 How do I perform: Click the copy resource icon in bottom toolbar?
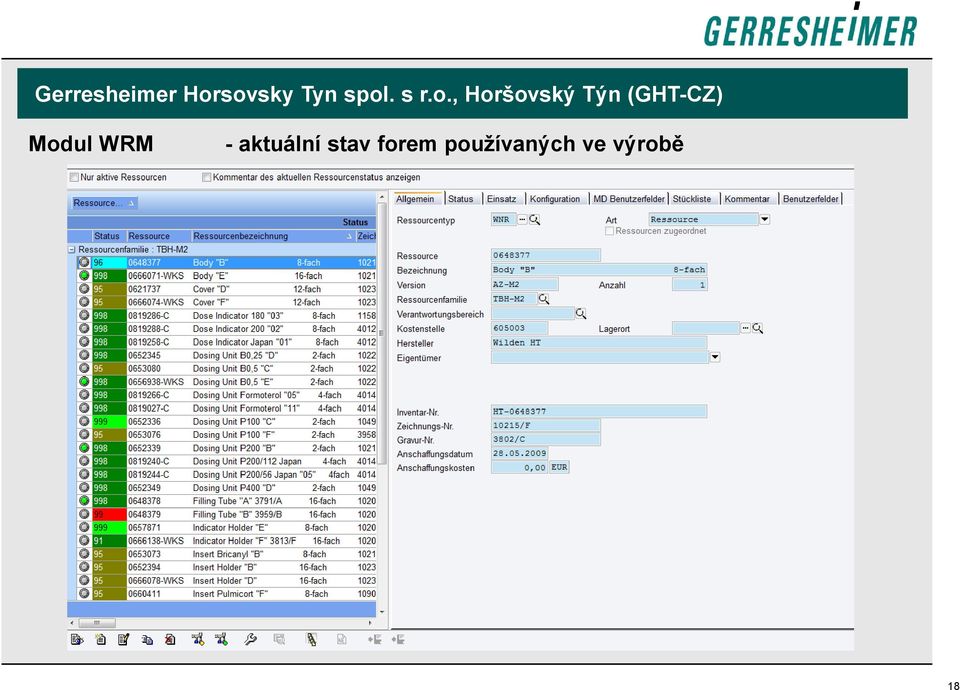(147, 640)
